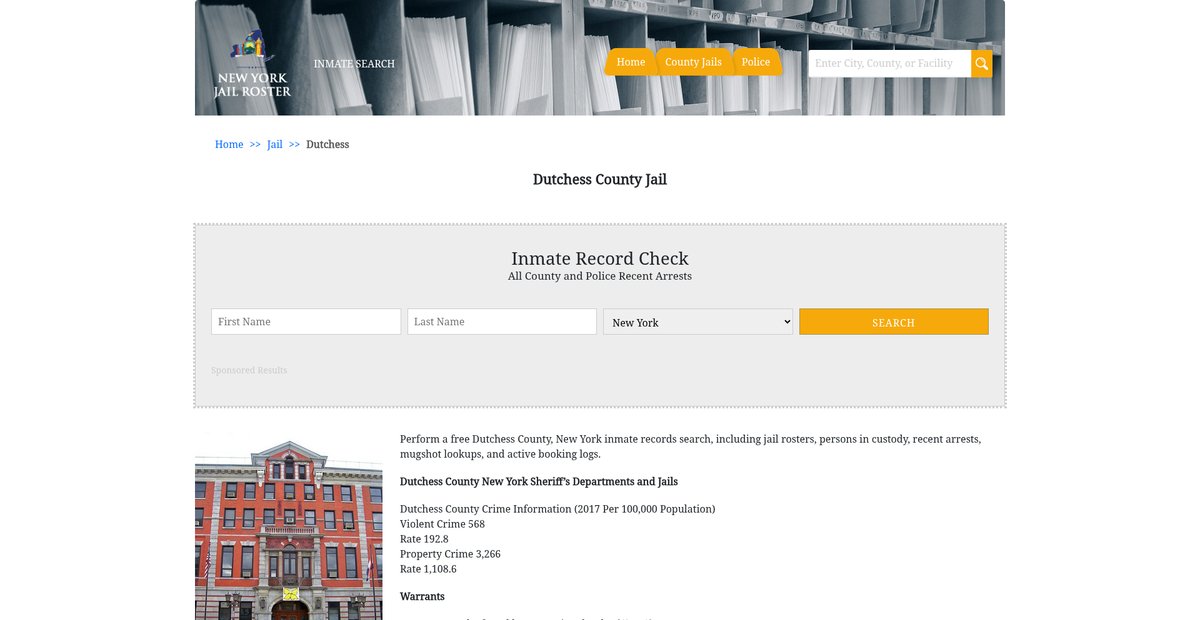Click the New York Jail Roster logo

[252, 63]
